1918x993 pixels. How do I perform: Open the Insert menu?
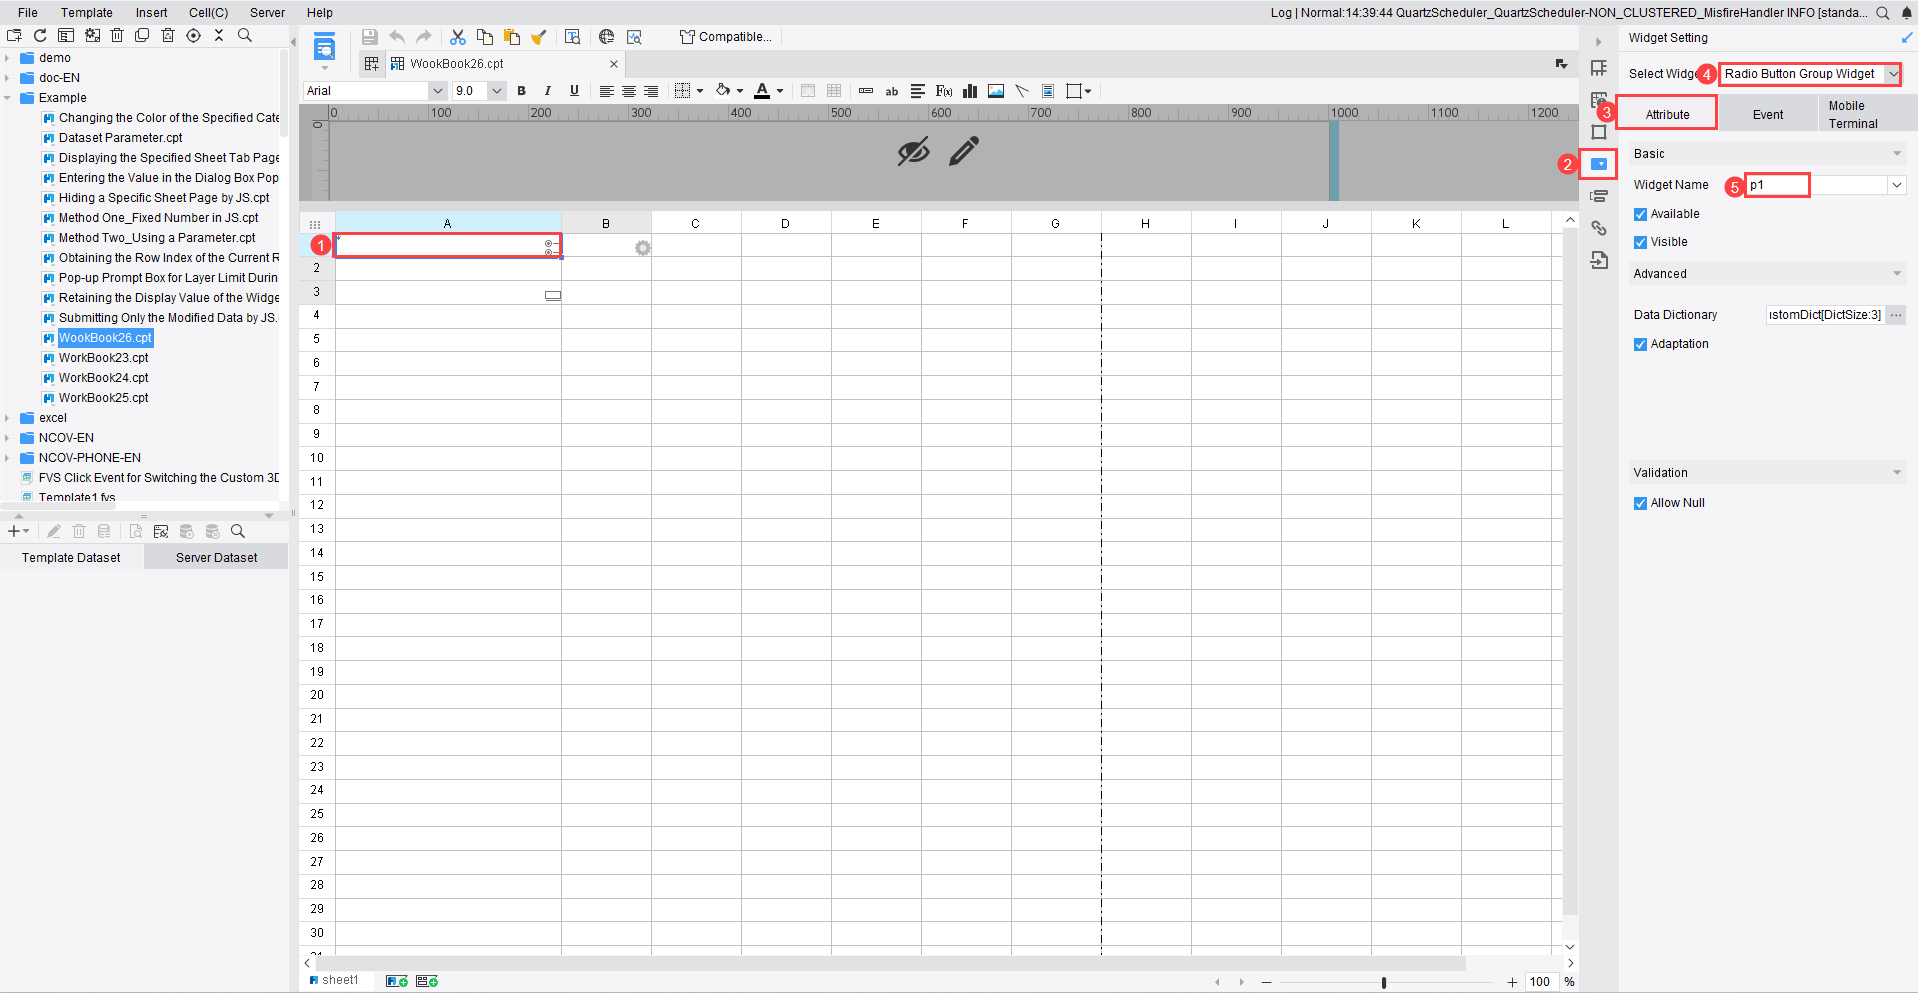(x=152, y=13)
